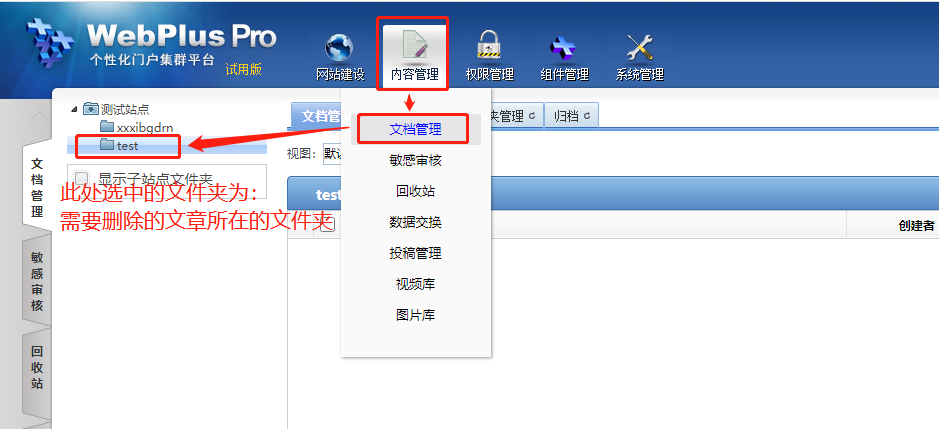Screen dimensions: 939x429
Task: Open 敏感审核 menu entry
Action: (x=416, y=161)
